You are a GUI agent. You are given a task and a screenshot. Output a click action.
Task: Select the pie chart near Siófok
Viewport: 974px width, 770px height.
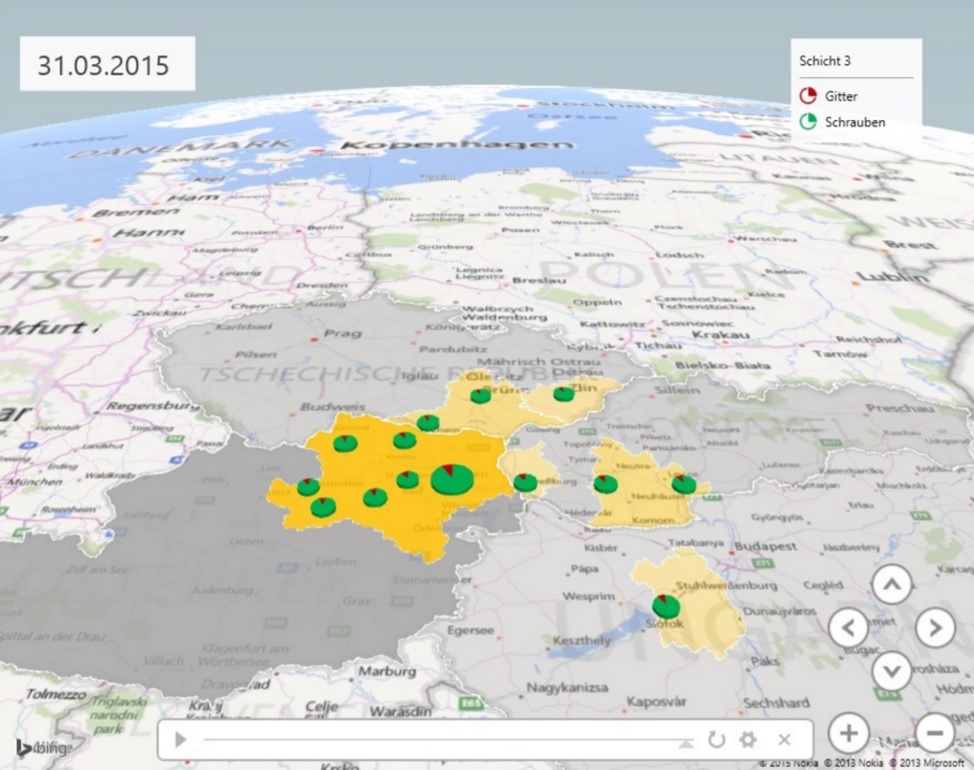coord(666,606)
